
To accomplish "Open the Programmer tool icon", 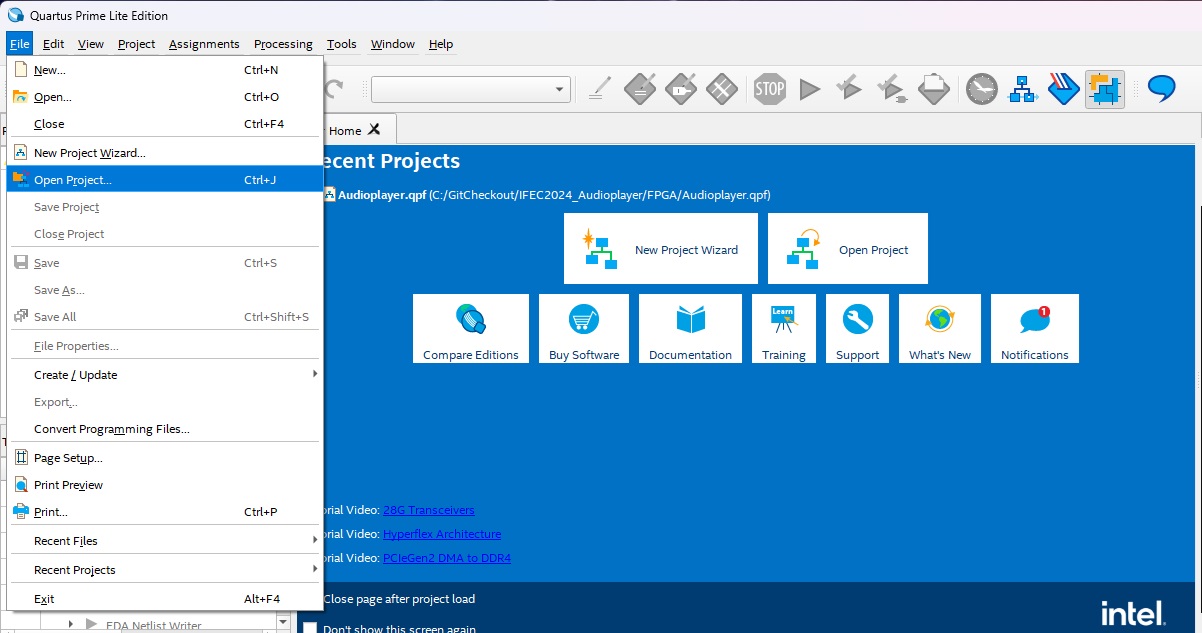I will 1063,89.
